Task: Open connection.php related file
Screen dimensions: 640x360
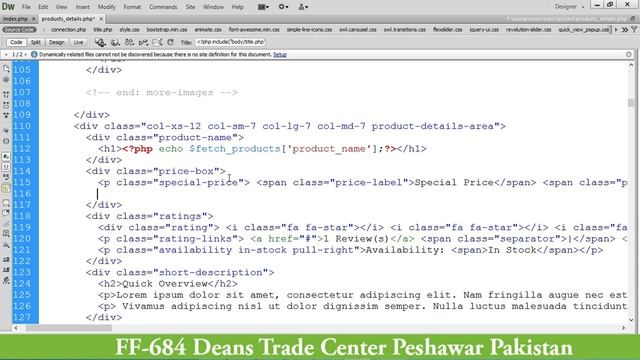Action: pyautogui.click(x=68, y=29)
